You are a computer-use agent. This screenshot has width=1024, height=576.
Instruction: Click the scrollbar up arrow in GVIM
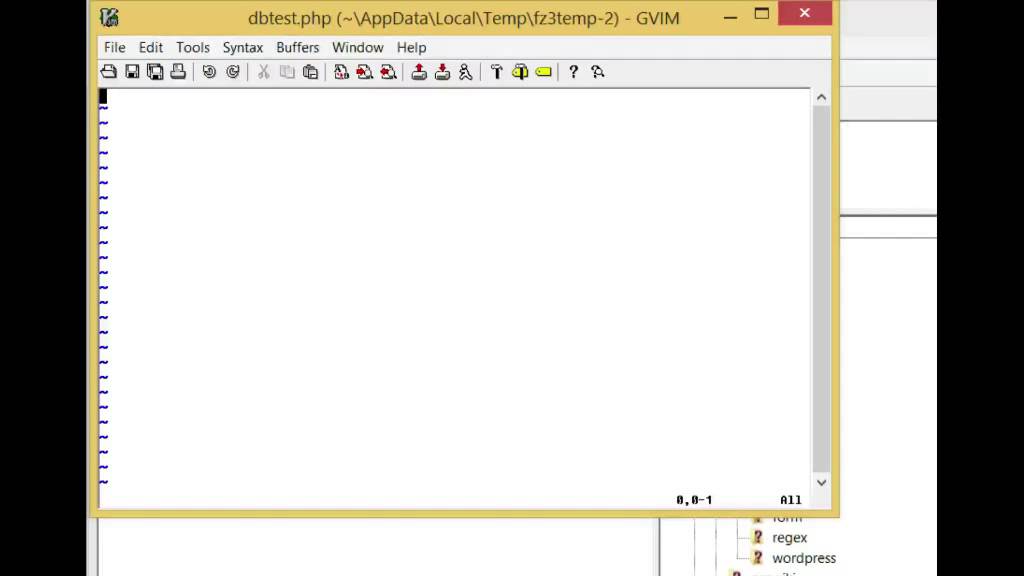(821, 97)
